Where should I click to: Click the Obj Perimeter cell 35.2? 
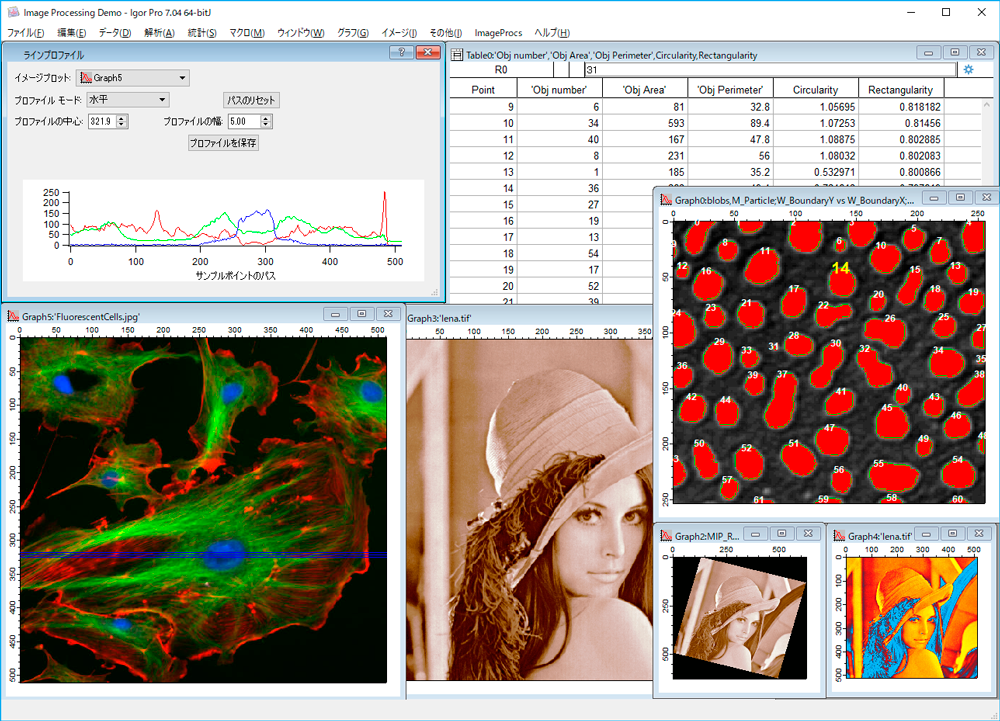730,172
